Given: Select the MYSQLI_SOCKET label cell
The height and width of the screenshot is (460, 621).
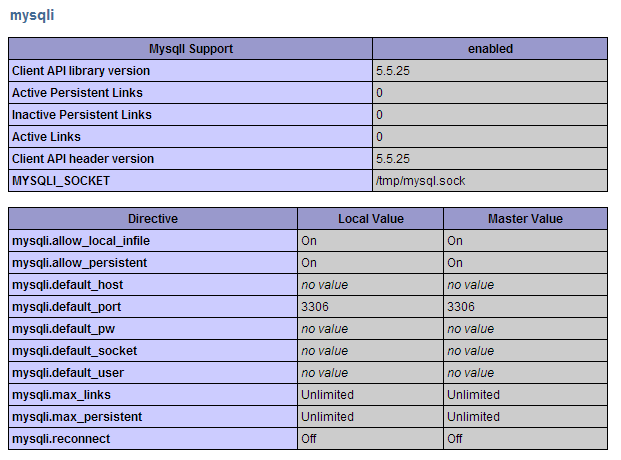Looking at the screenshot, I should click(61, 181).
